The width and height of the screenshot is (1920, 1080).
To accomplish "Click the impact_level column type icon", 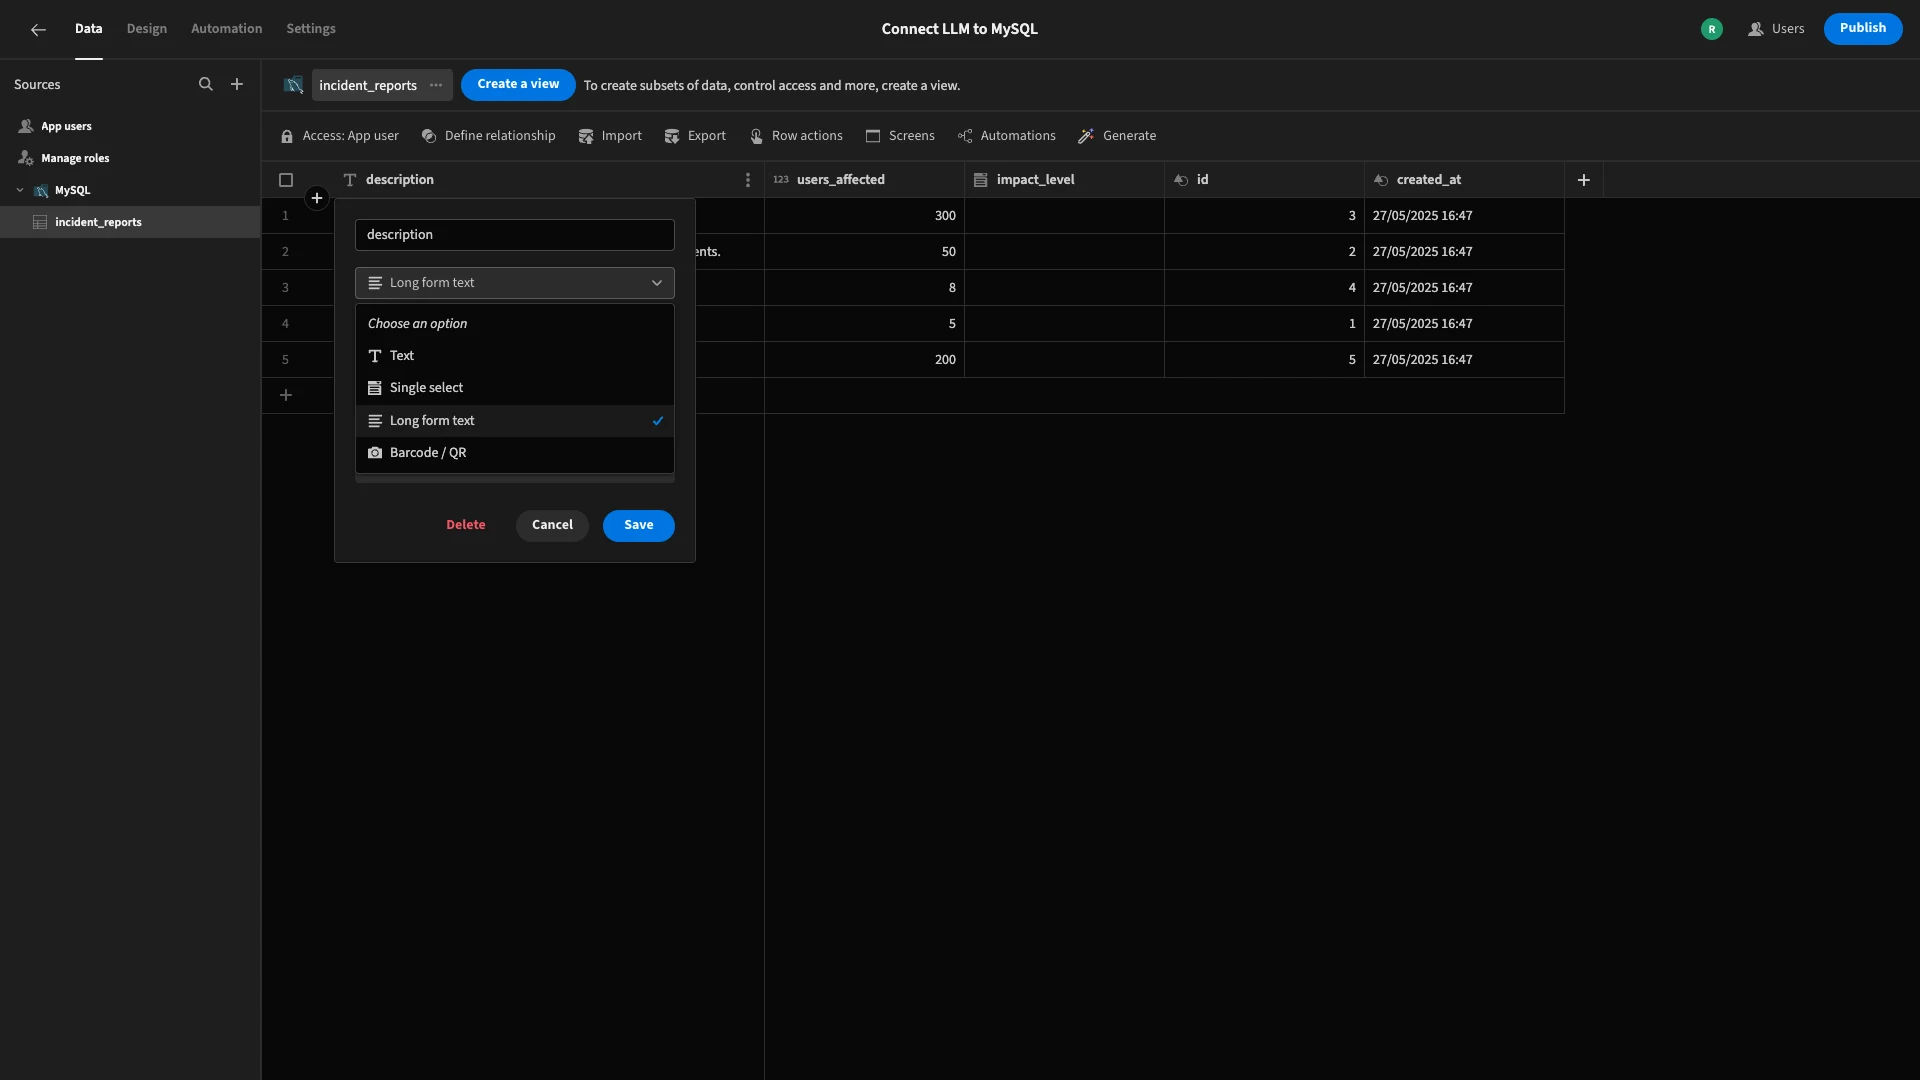I will point(981,180).
